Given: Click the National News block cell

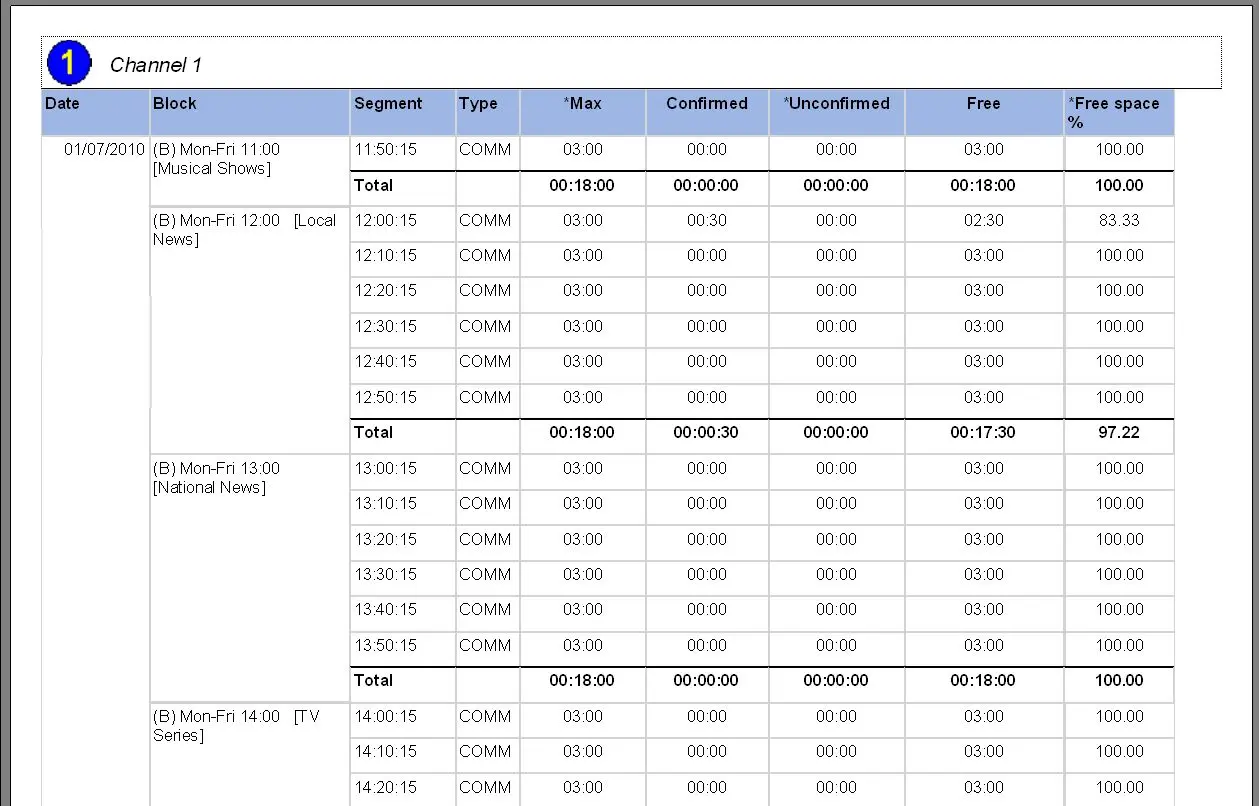Looking at the screenshot, I should pos(216,478).
